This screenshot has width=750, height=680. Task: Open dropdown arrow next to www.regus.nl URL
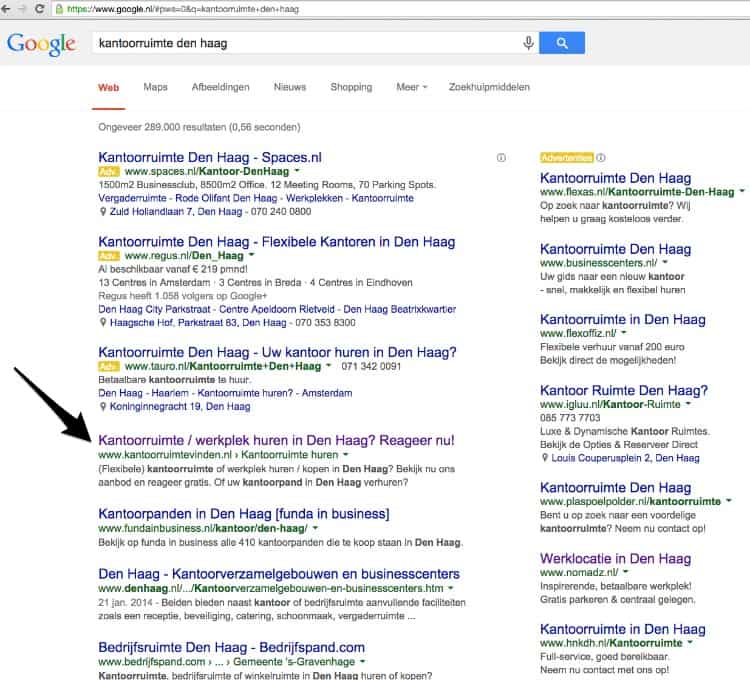pos(252,255)
